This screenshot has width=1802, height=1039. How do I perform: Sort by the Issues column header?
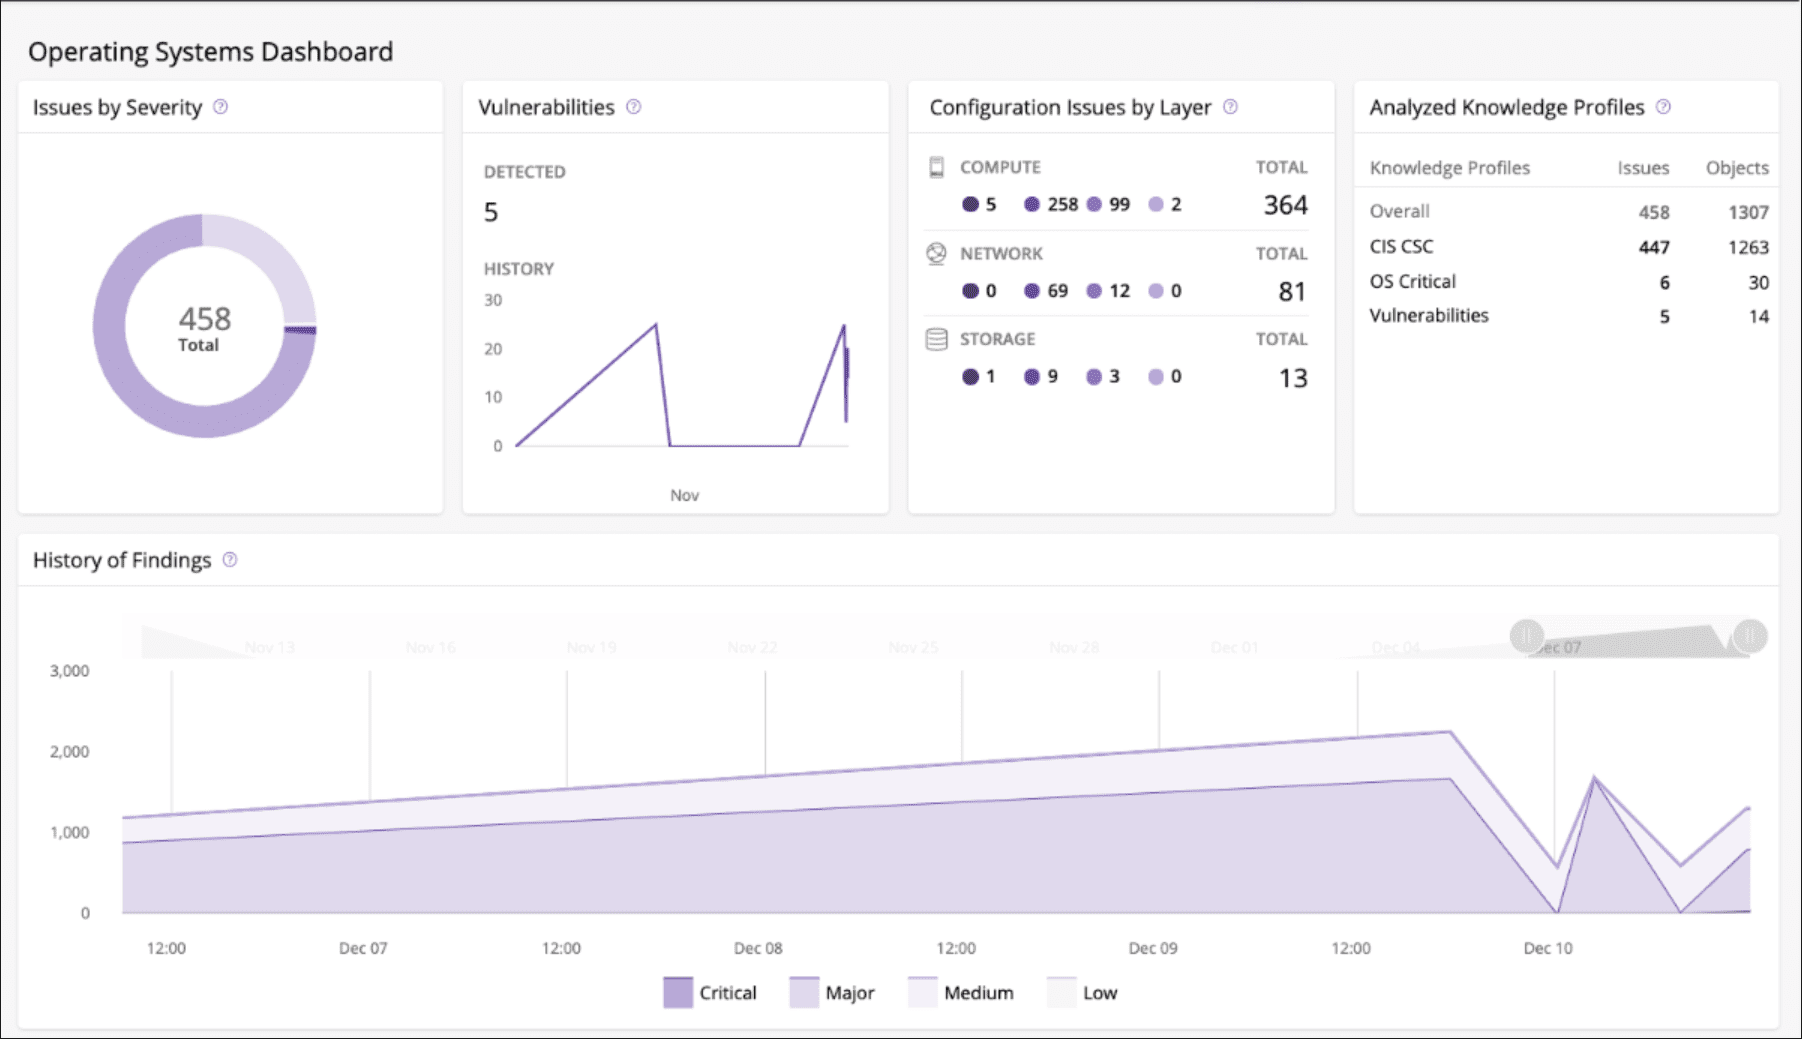tap(1643, 168)
